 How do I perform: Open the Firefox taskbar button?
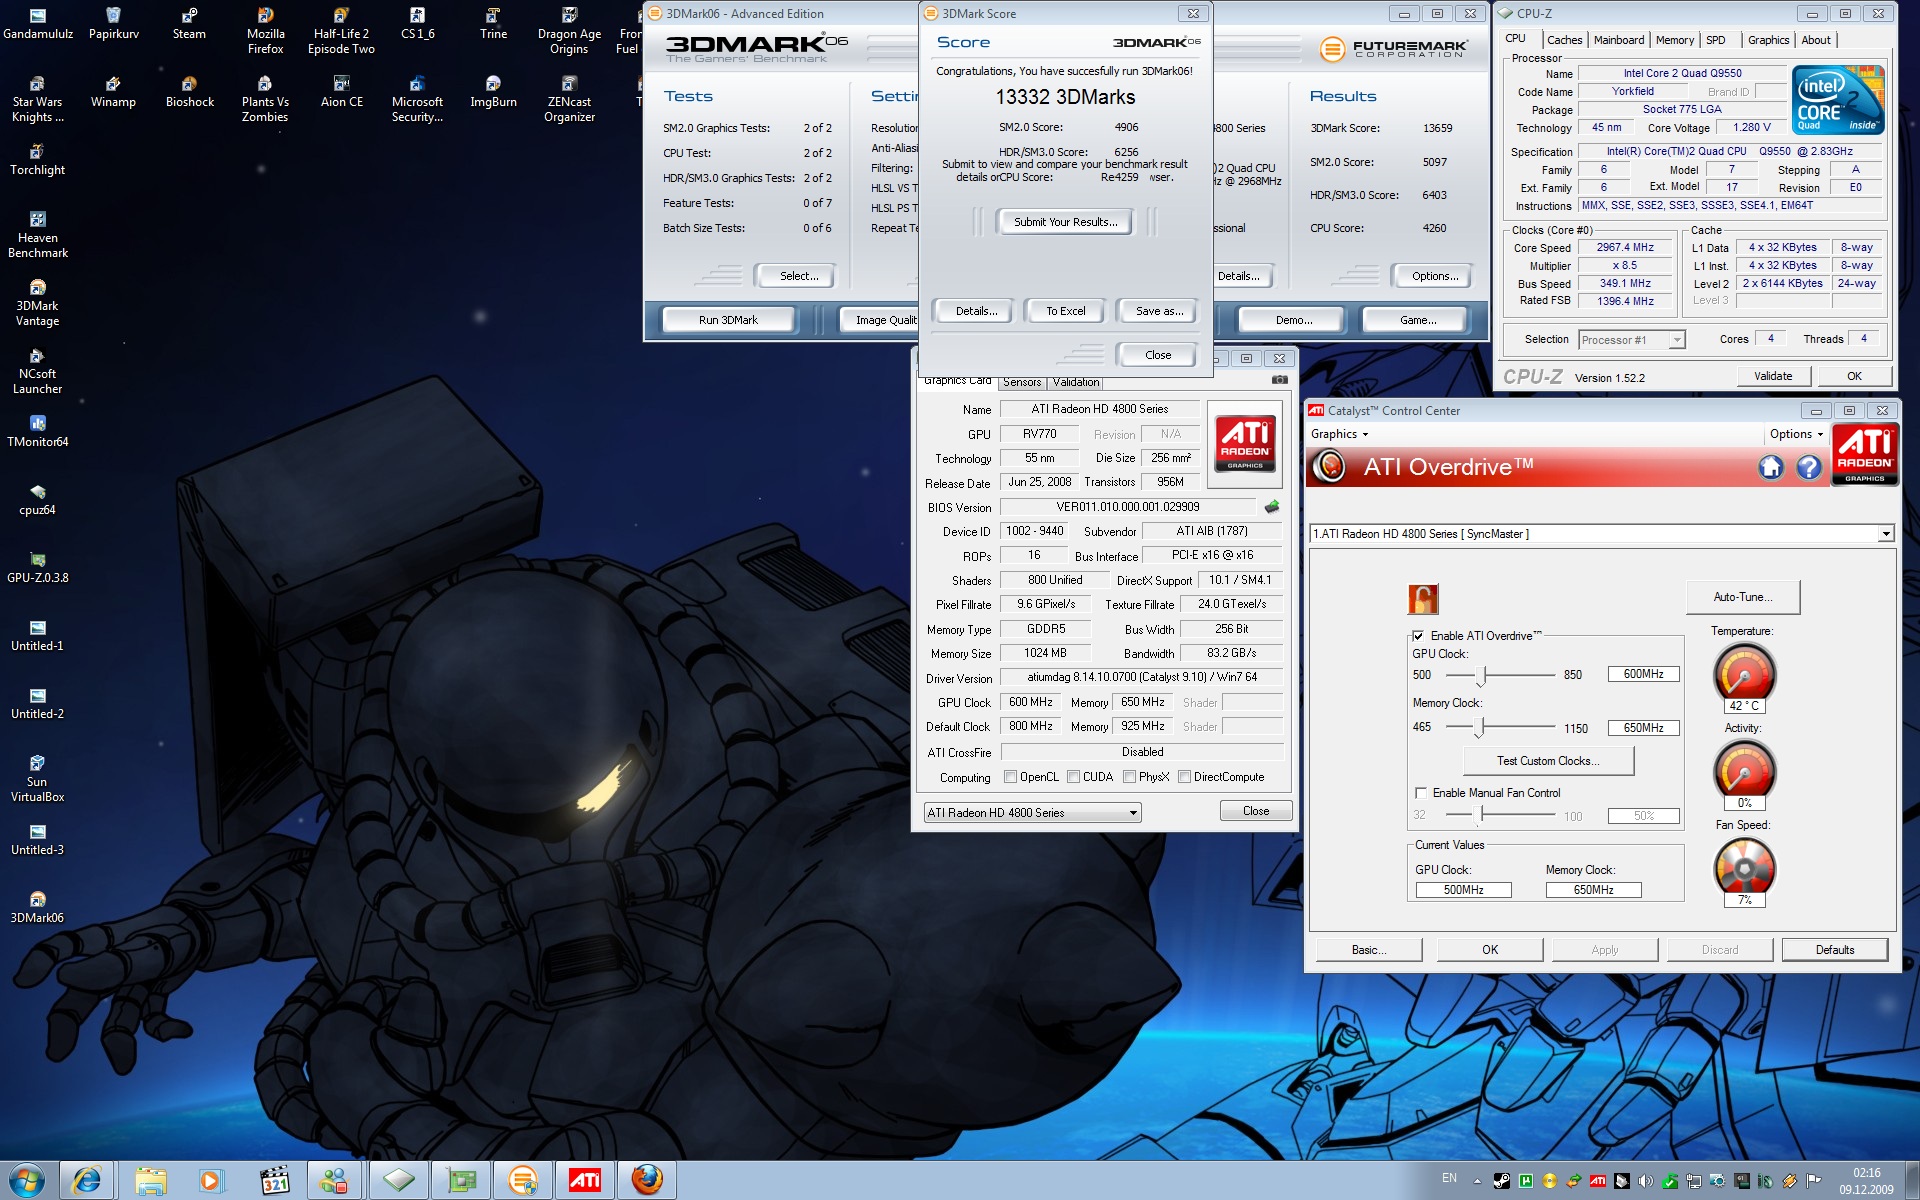pyautogui.click(x=646, y=1181)
